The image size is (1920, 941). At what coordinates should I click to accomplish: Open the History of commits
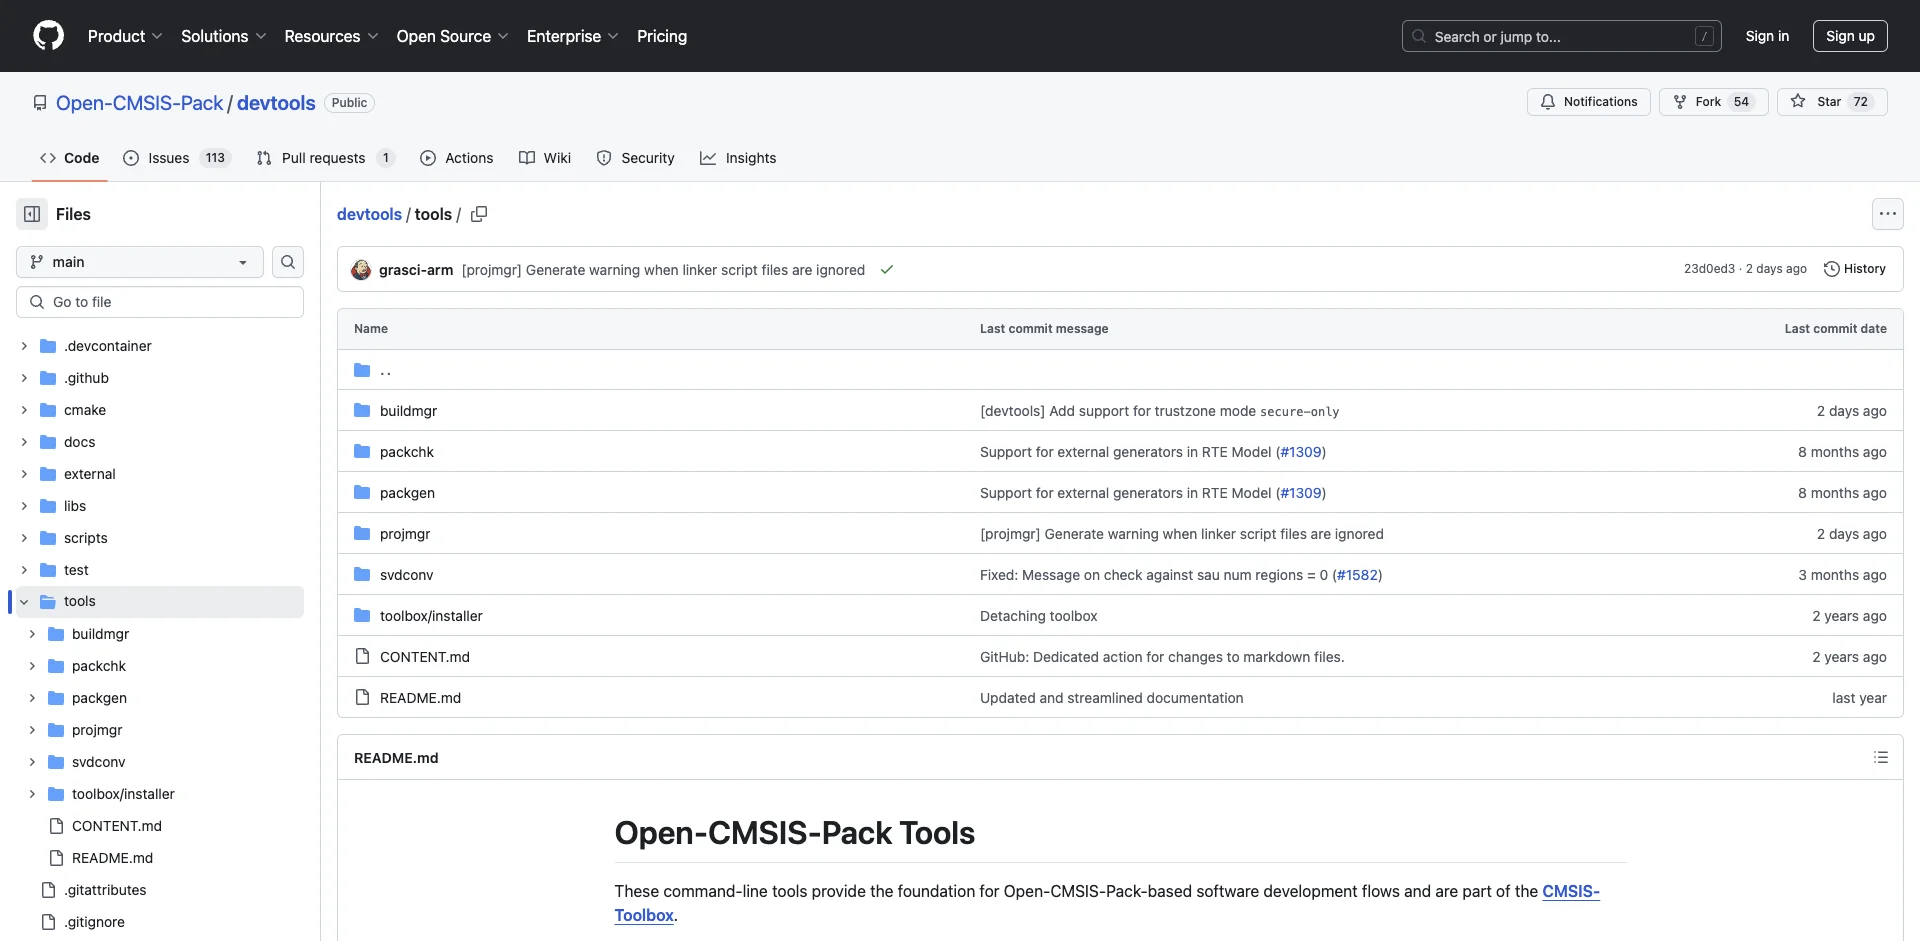pos(1855,269)
